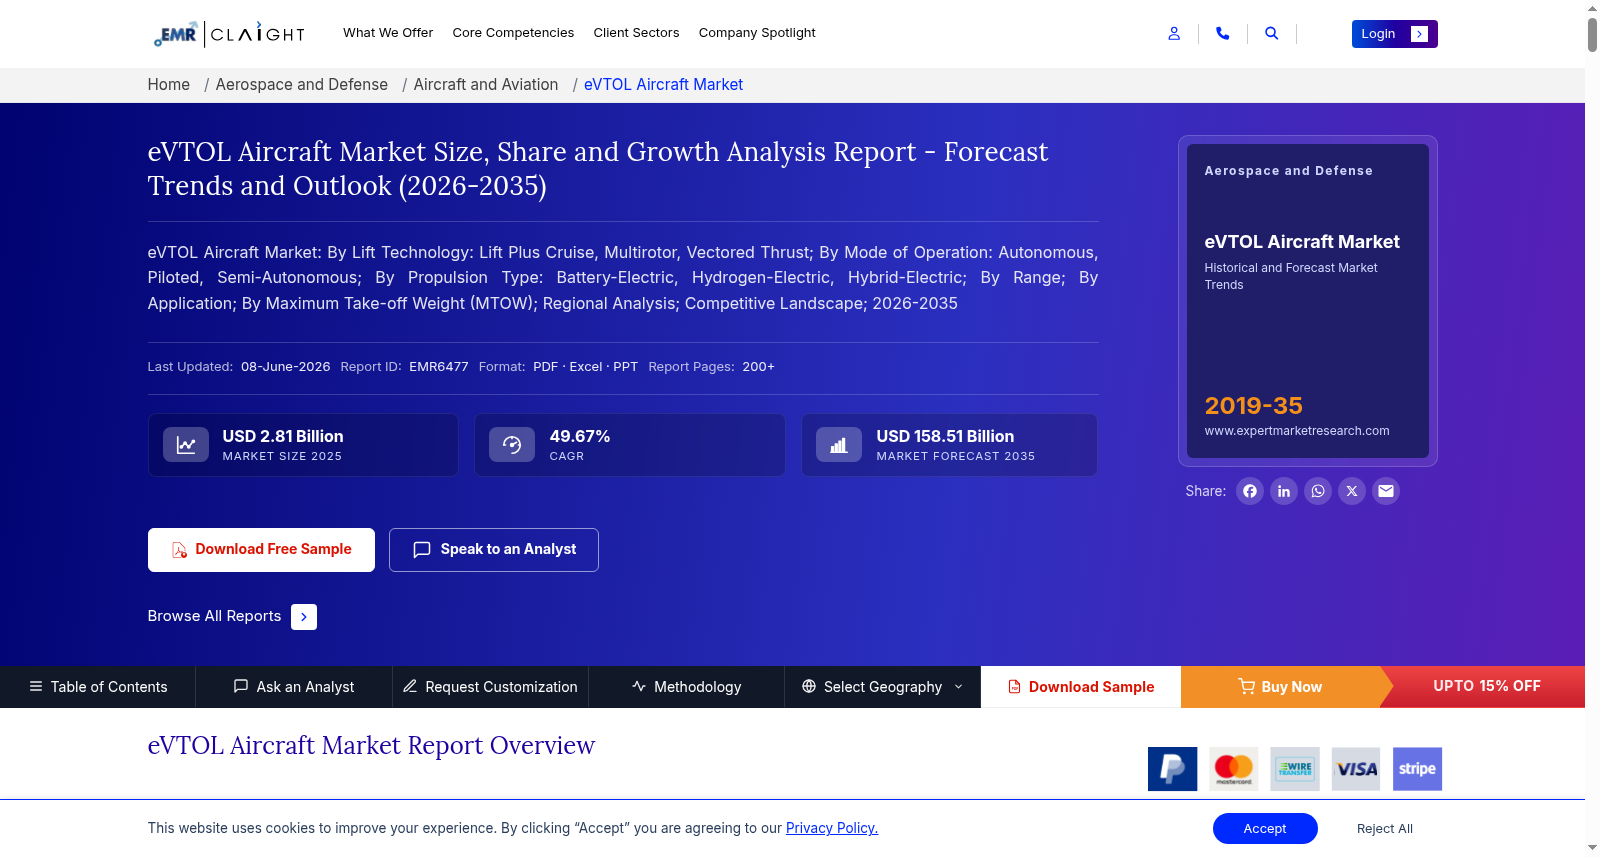Click the EMR Claight logo
The image size is (1600, 857).
[229, 34]
